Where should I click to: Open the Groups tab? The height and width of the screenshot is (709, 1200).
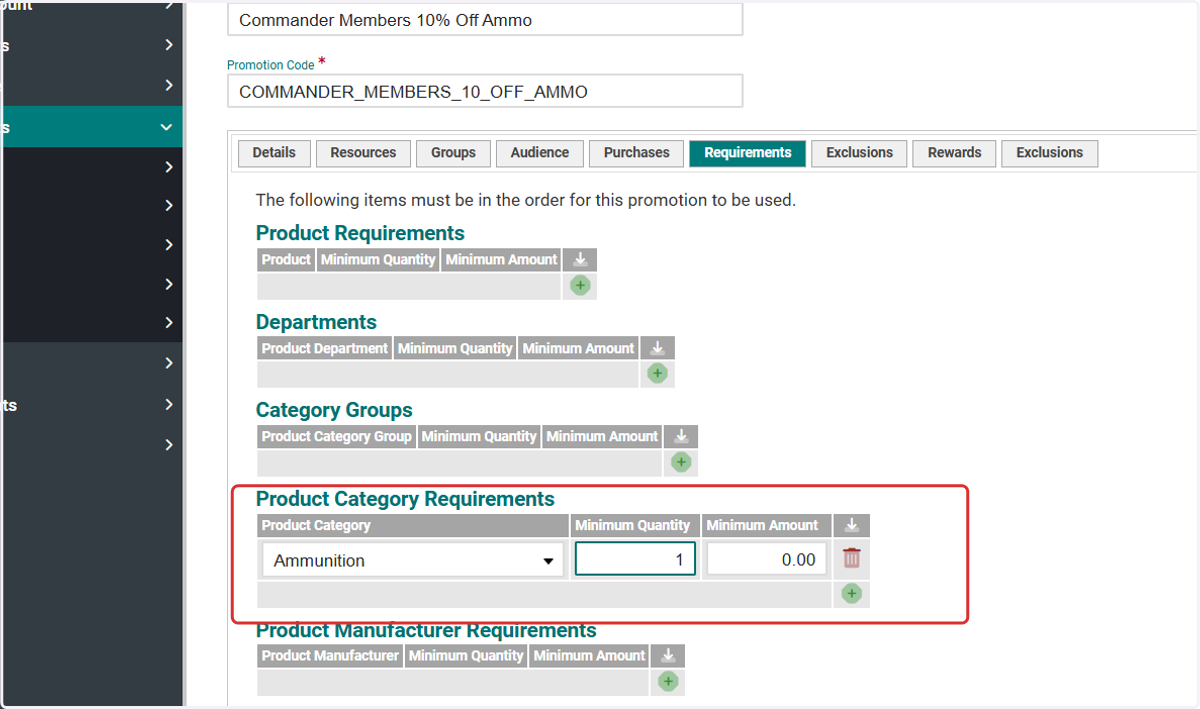pos(453,153)
